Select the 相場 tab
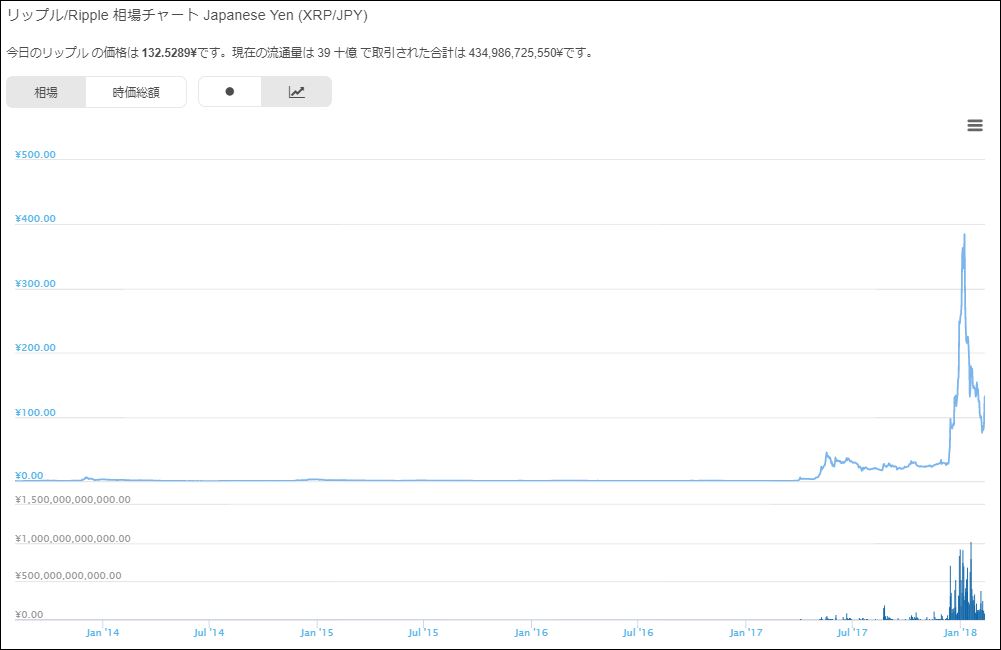Screen dimensions: 1001x650 point(46,92)
